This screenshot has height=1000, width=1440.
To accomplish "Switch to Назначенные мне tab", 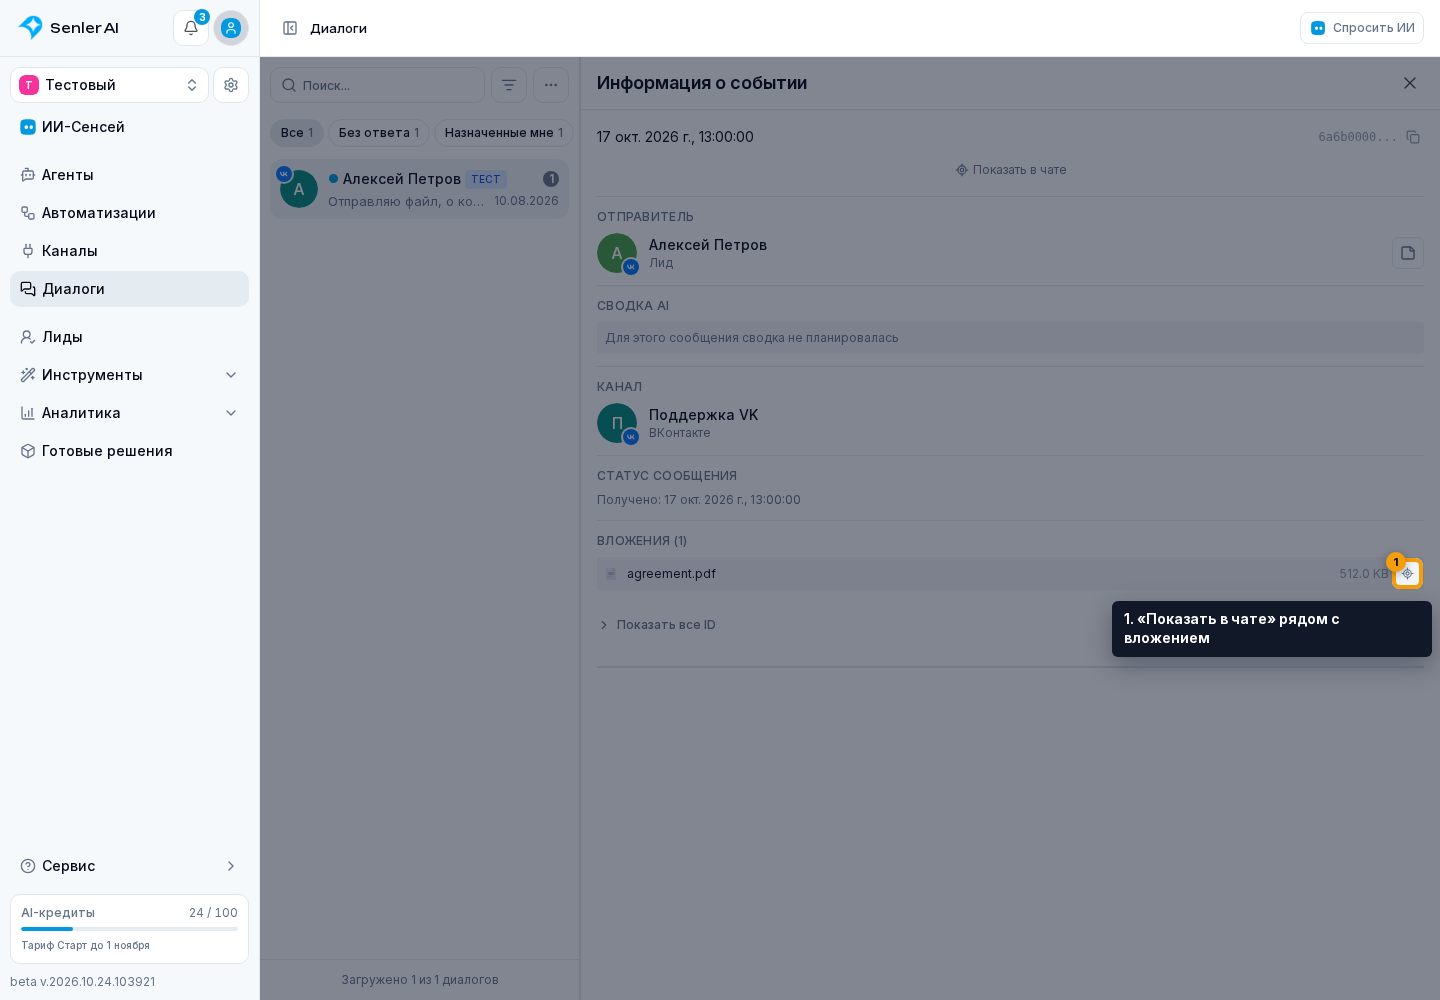I will point(504,133).
